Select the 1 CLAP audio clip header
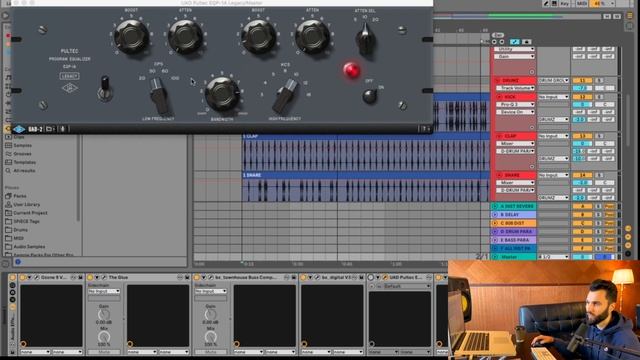640x360 pixels. (x=366, y=136)
